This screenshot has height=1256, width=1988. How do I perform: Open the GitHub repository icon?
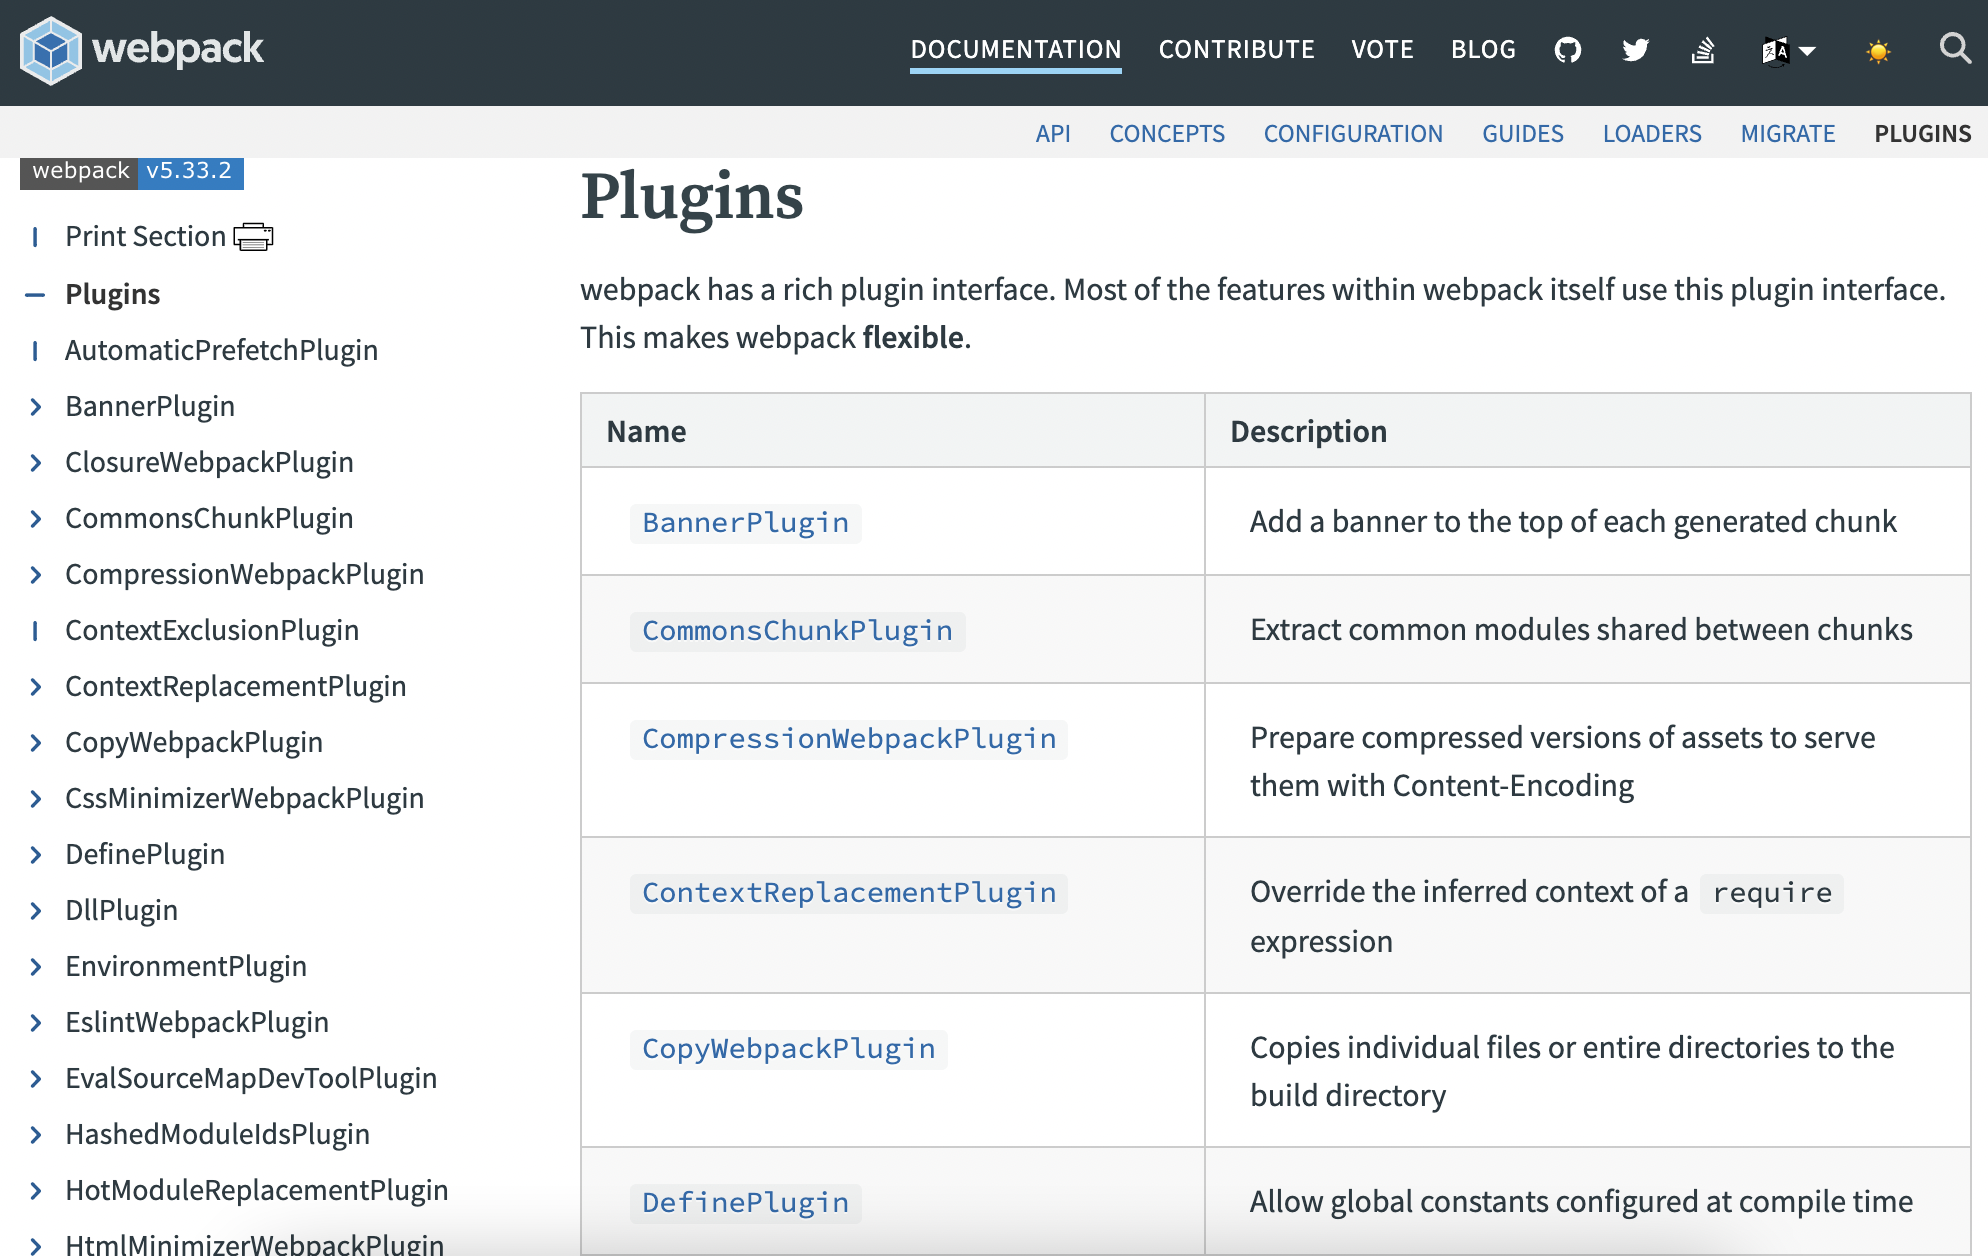pyautogui.click(x=1568, y=50)
